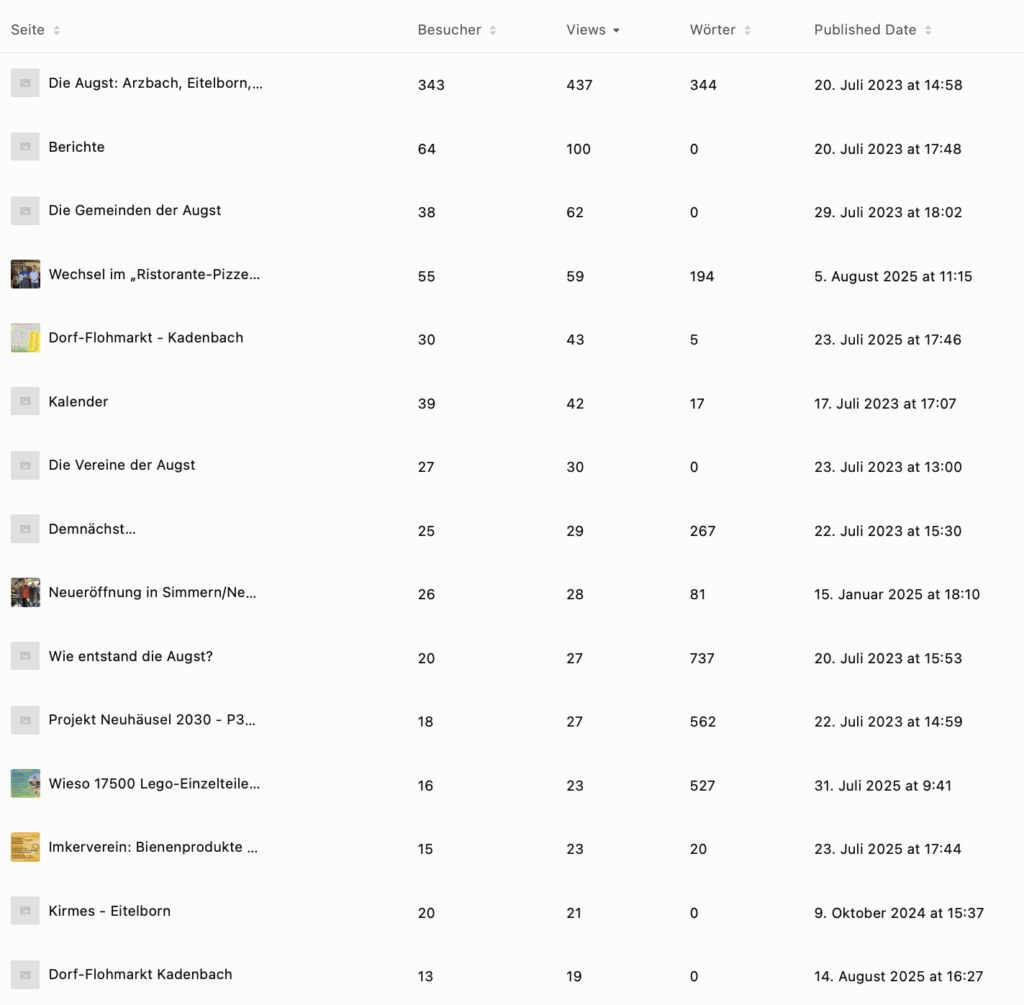Image resolution: width=1024 pixels, height=1005 pixels.
Task: Open the page Die Gemeinden der Augst
Action: click(135, 211)
